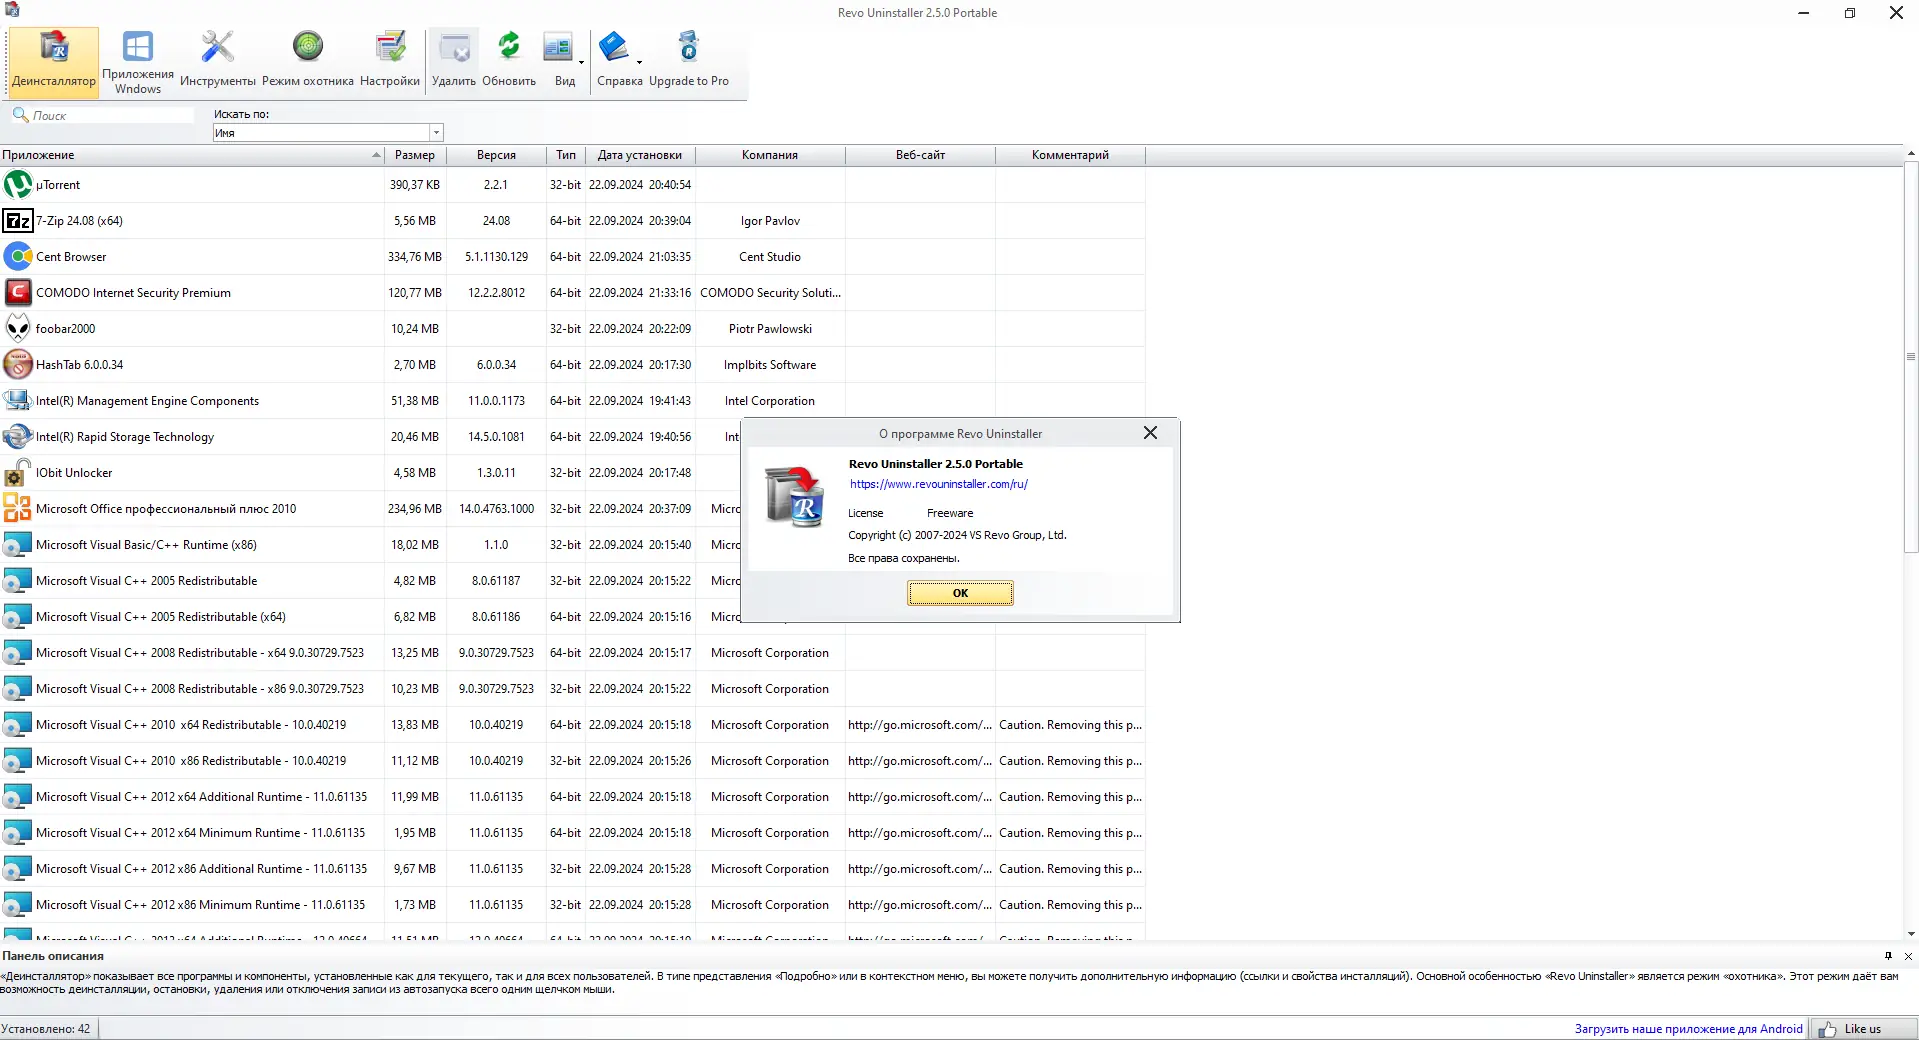Sort by Комментарий column header

coord(1070,155)
